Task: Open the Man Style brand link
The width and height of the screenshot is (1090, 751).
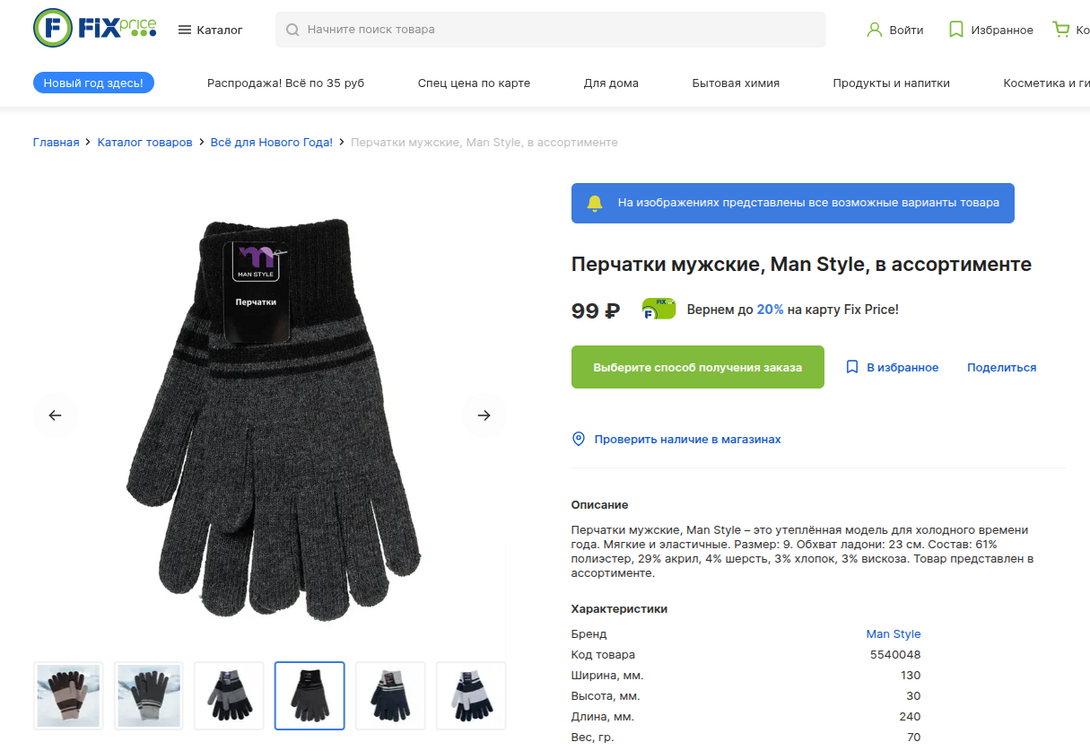Action: (x=893, y=634)
